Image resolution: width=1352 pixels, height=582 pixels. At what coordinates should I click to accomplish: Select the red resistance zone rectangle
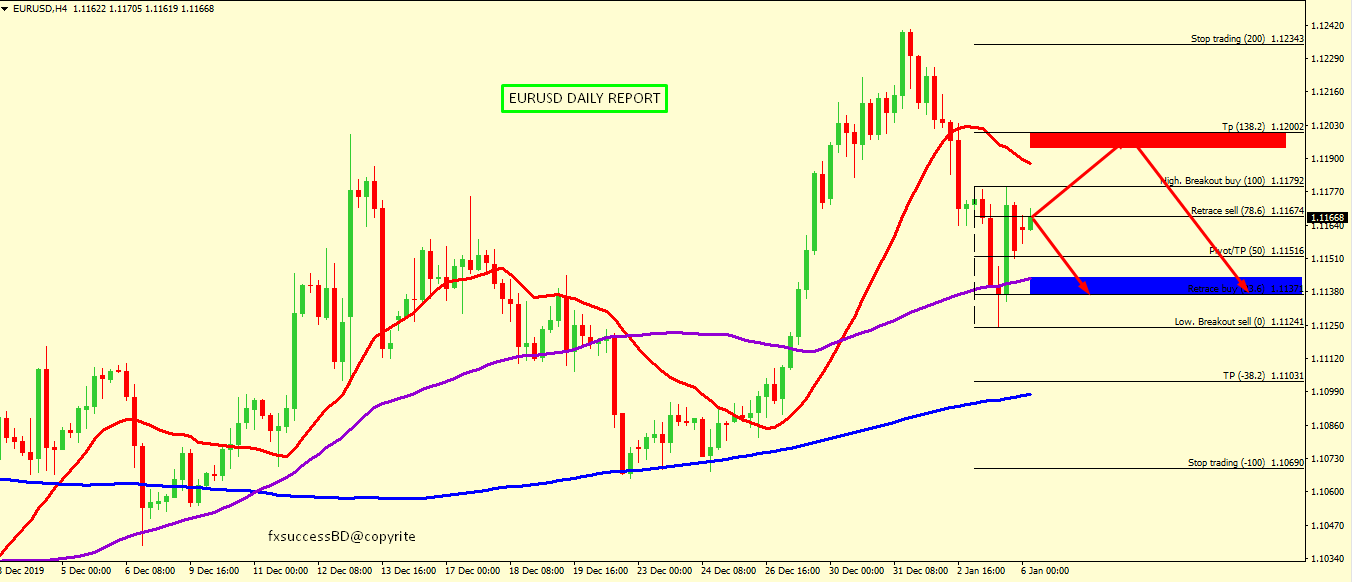(1157, 140)
